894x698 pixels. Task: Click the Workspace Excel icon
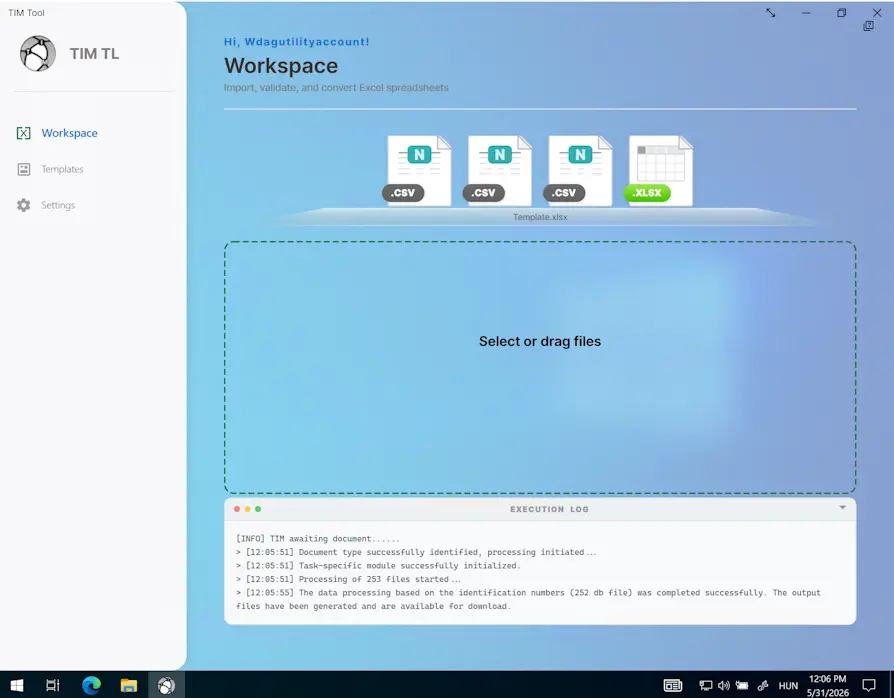point(23,133)
